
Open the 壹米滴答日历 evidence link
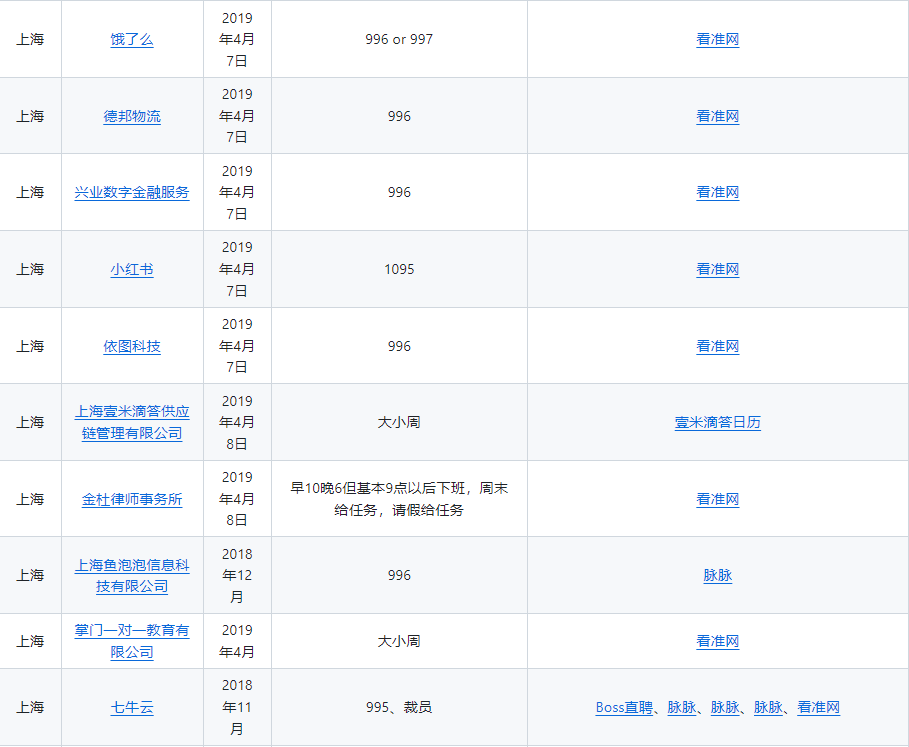[718, 422]
